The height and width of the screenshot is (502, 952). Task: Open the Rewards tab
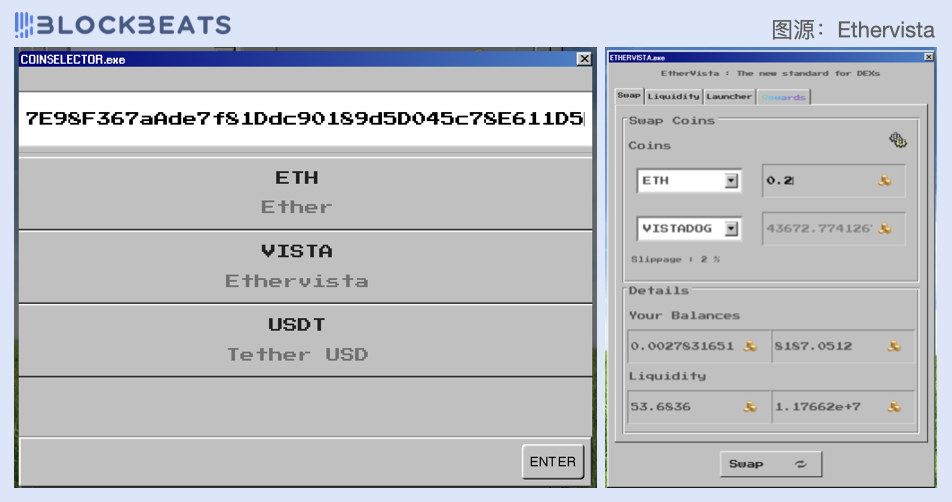(783, 97)
